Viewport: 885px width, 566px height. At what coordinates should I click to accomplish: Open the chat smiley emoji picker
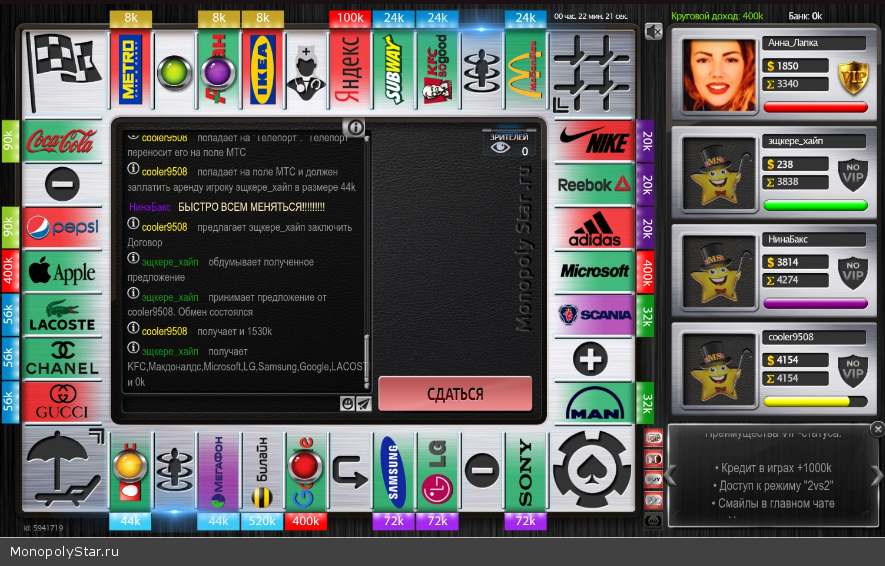347,403
